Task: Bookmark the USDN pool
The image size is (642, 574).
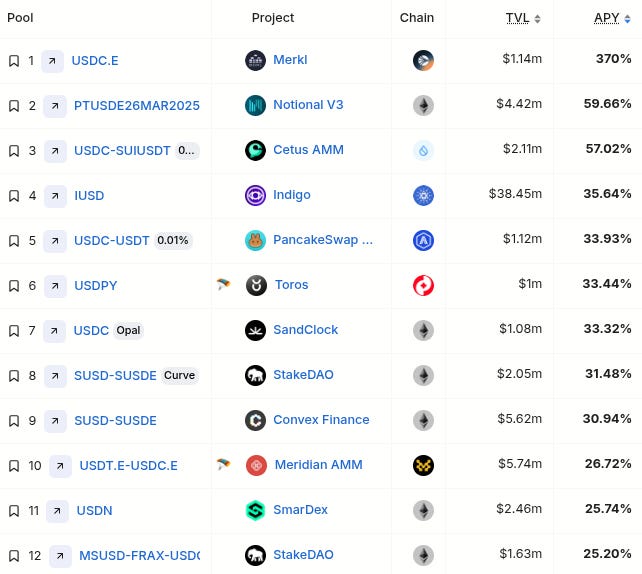Action: (14, 511)
